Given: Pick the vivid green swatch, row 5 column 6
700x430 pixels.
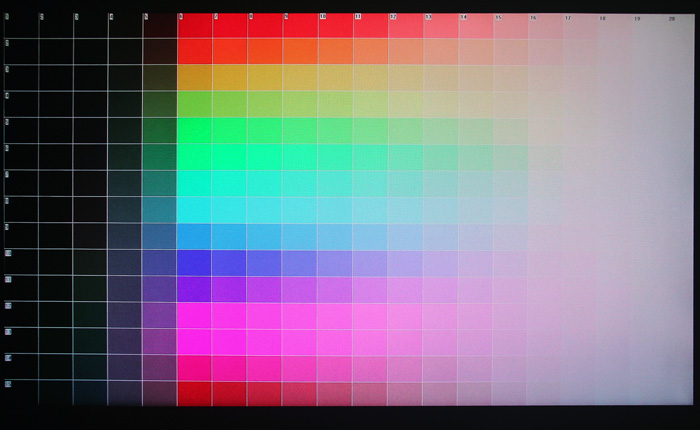Looking at the screenshot, I should pyautogui.click(x=195, y=130).
